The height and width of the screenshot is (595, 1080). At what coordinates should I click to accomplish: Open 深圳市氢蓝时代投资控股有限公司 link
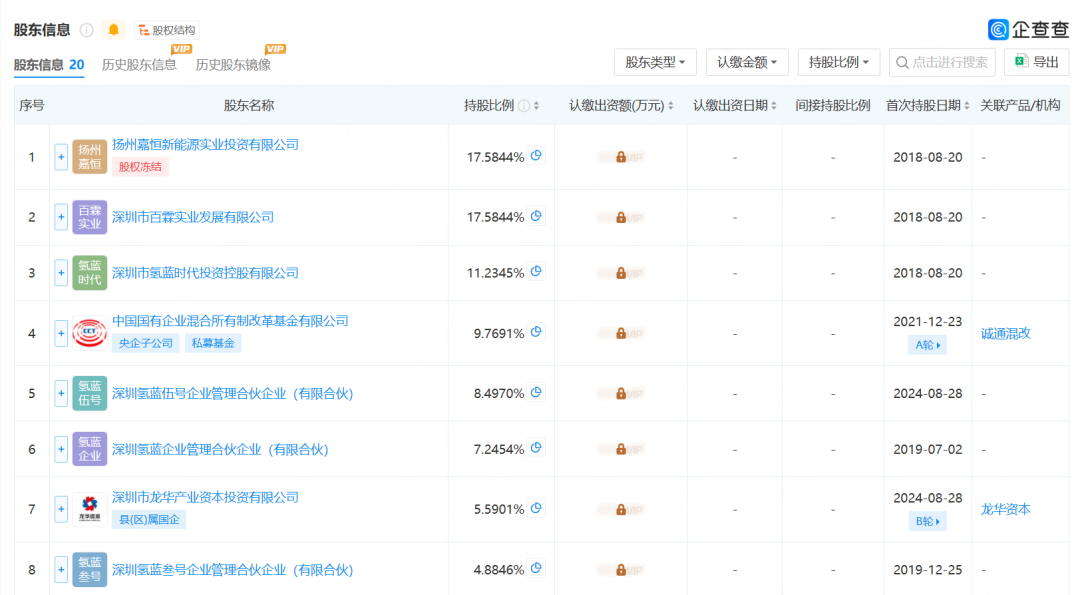(205, 273)
